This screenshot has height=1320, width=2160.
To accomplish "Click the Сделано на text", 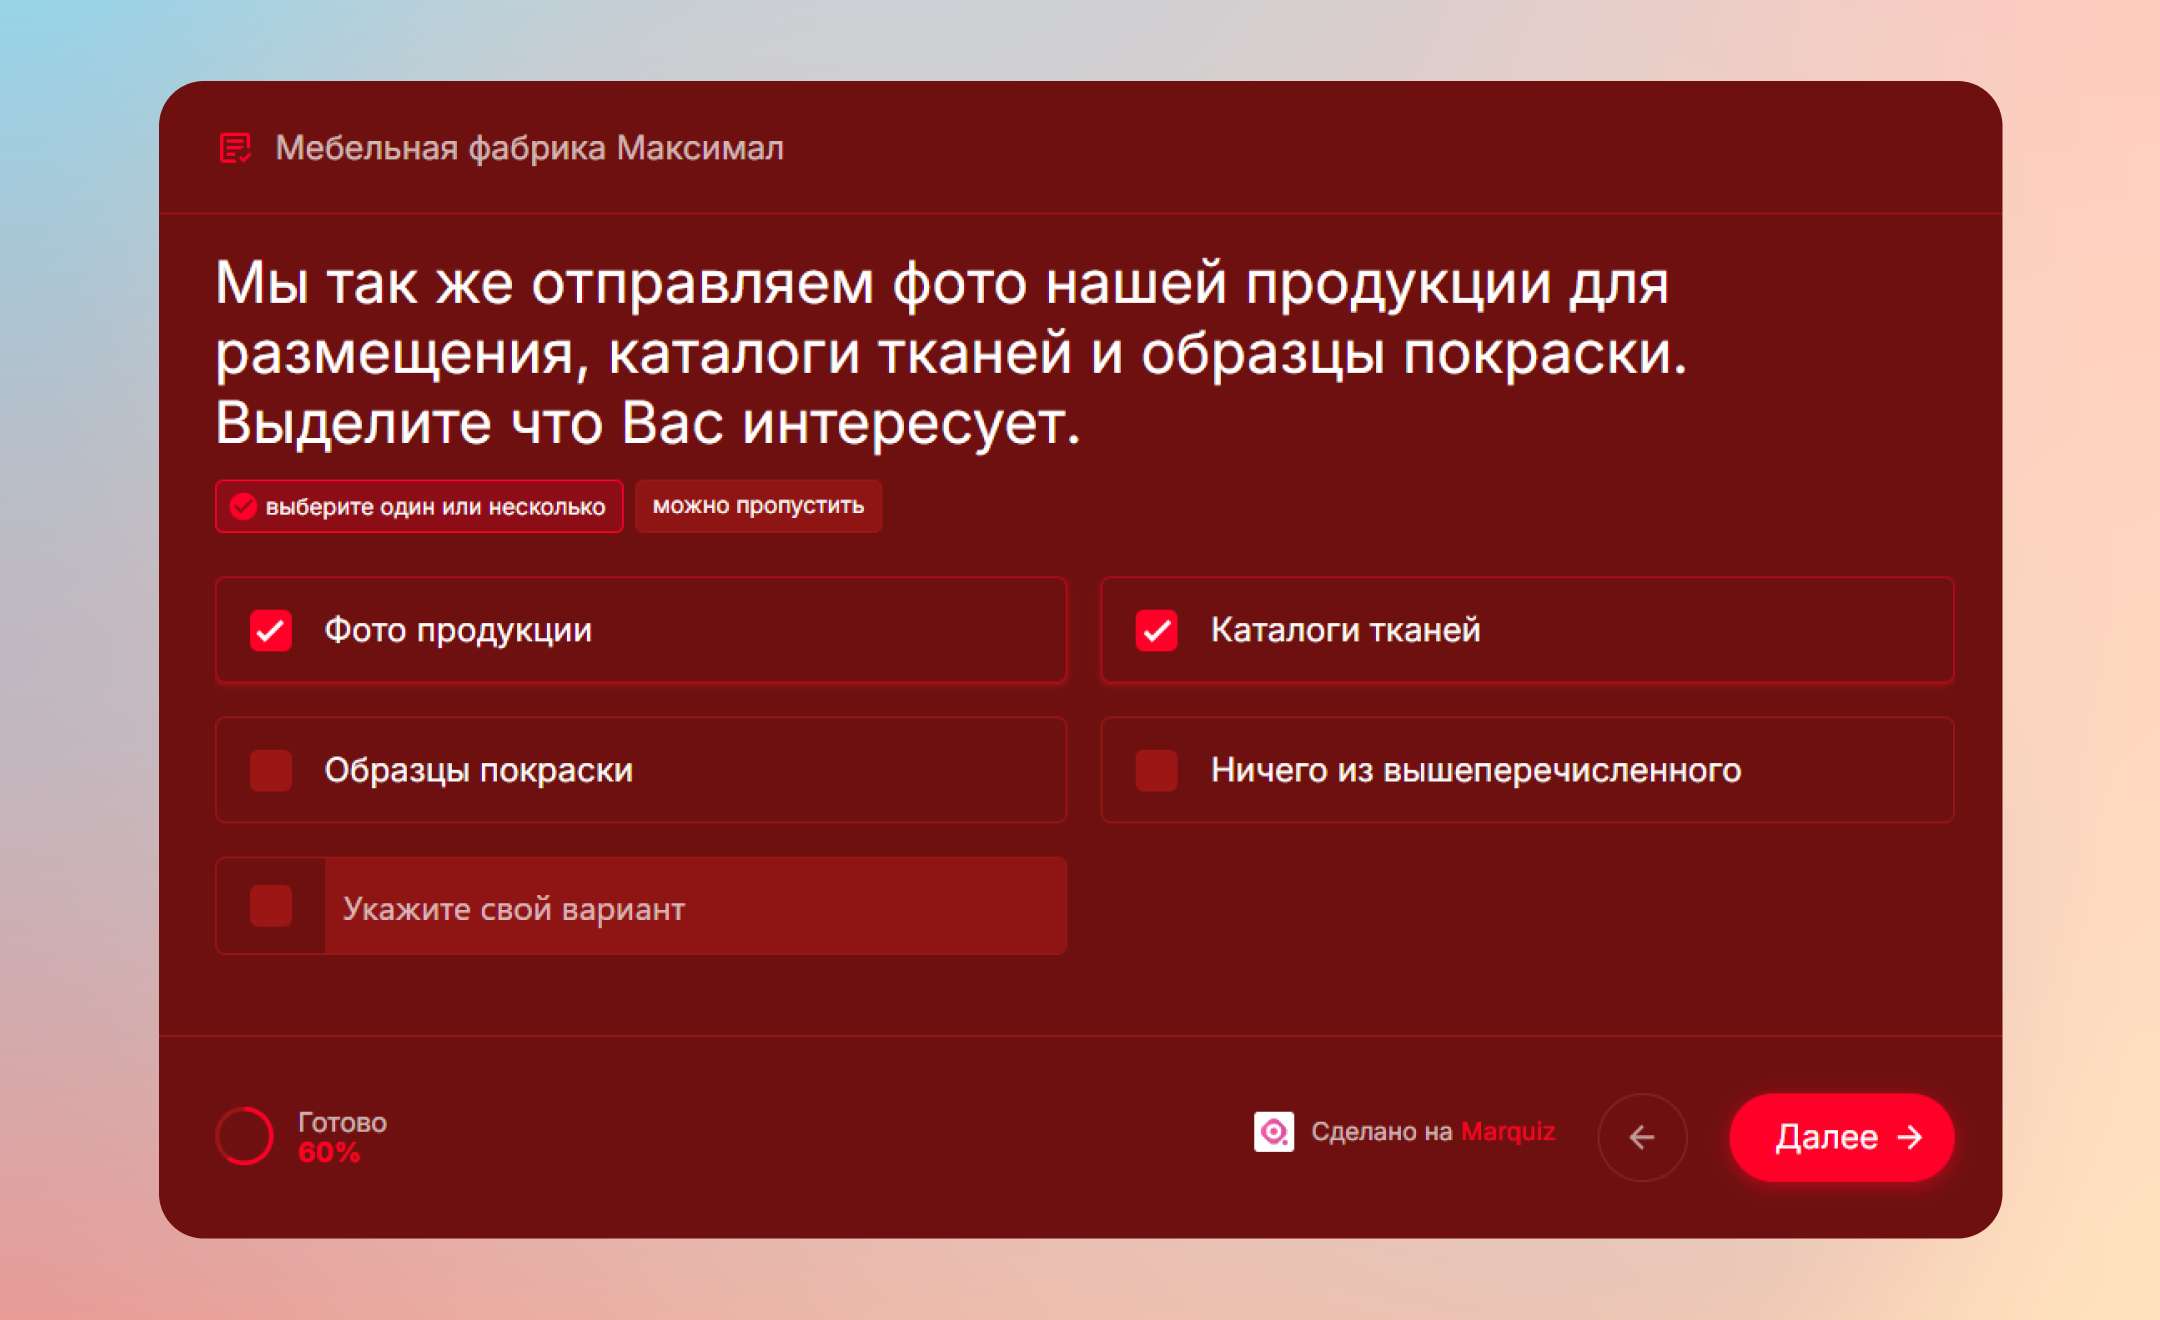I will tap(1381, 1132).
